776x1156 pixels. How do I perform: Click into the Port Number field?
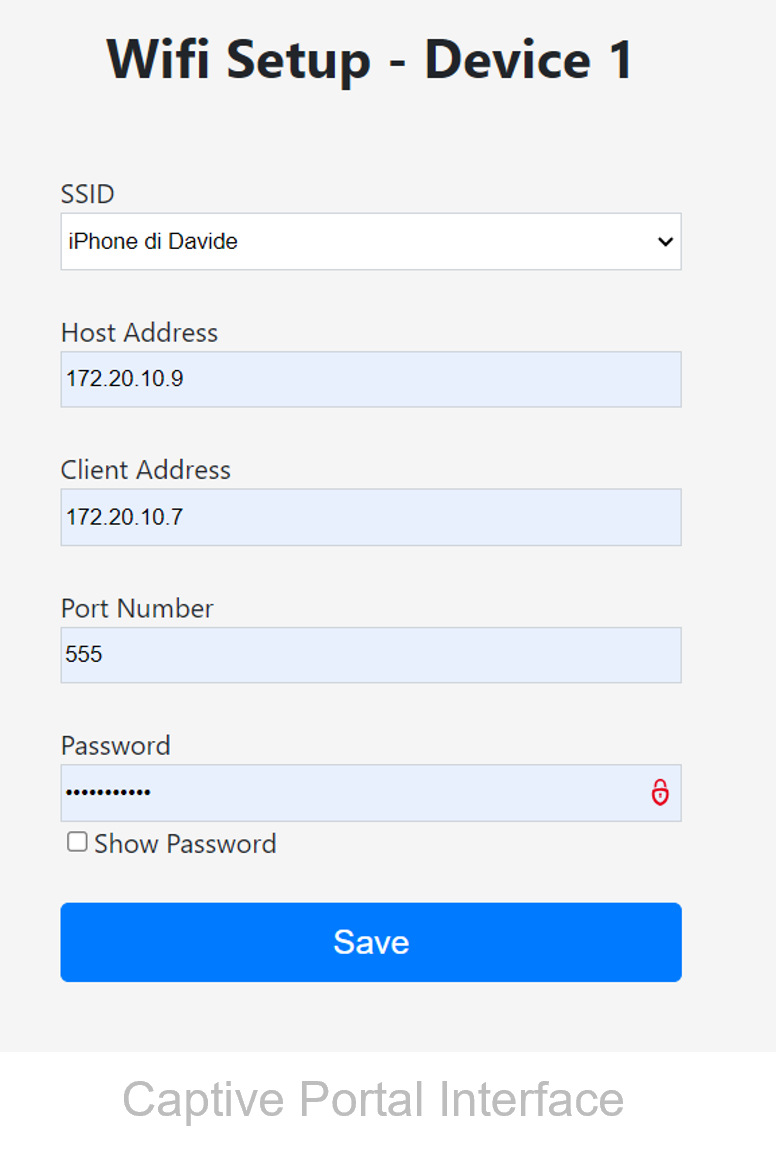click(x=370, y=655)
